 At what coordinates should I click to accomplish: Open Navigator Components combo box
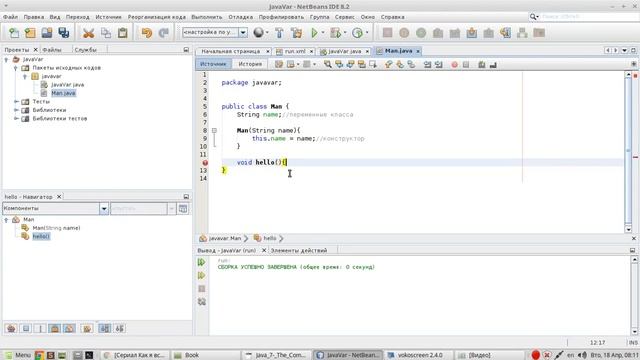[55, 209]
